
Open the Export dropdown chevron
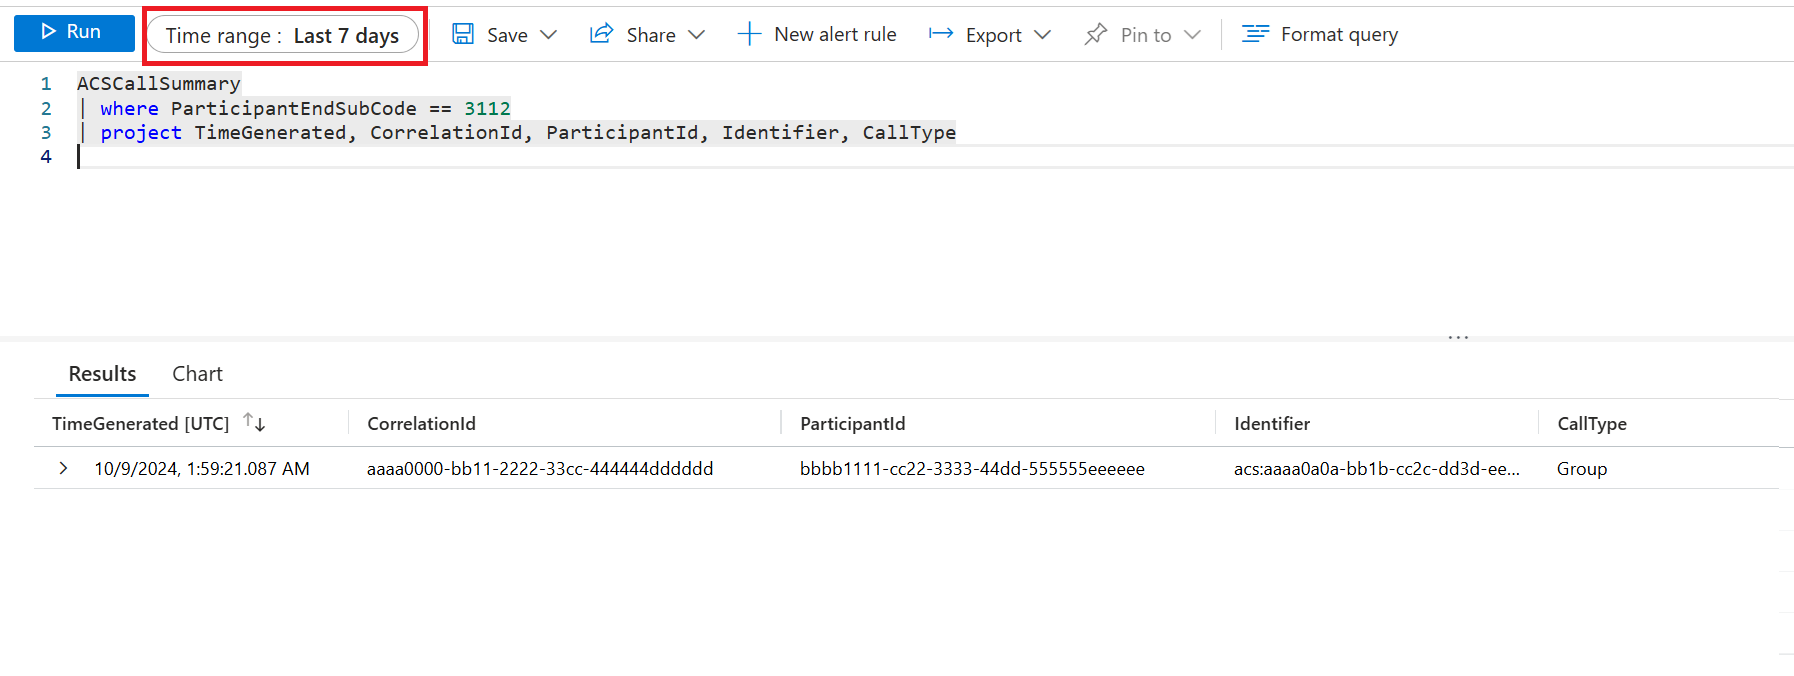(x=1042, y=35)
